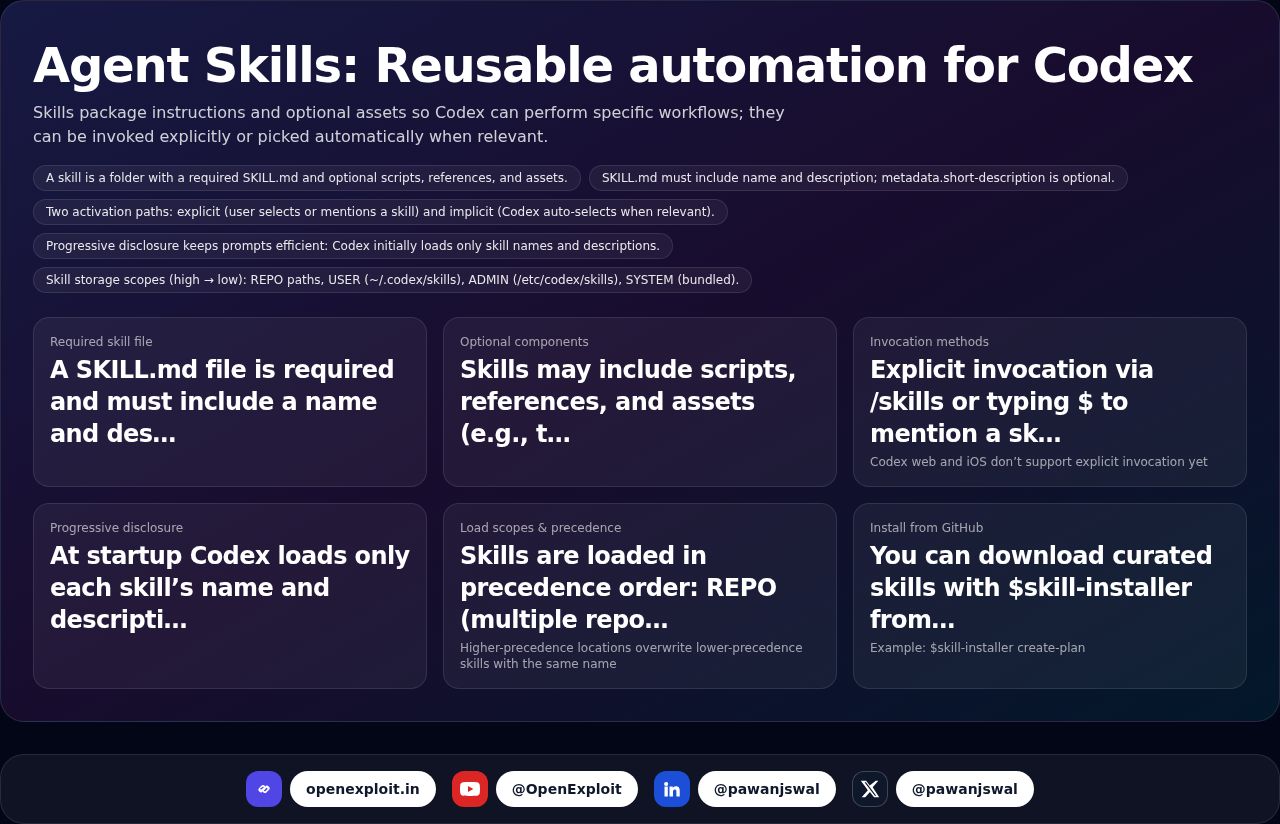Click the subtitle starting 'Skills package instructions'
Viewport: 1280px width, 824px height.
(x=409, y=124)
